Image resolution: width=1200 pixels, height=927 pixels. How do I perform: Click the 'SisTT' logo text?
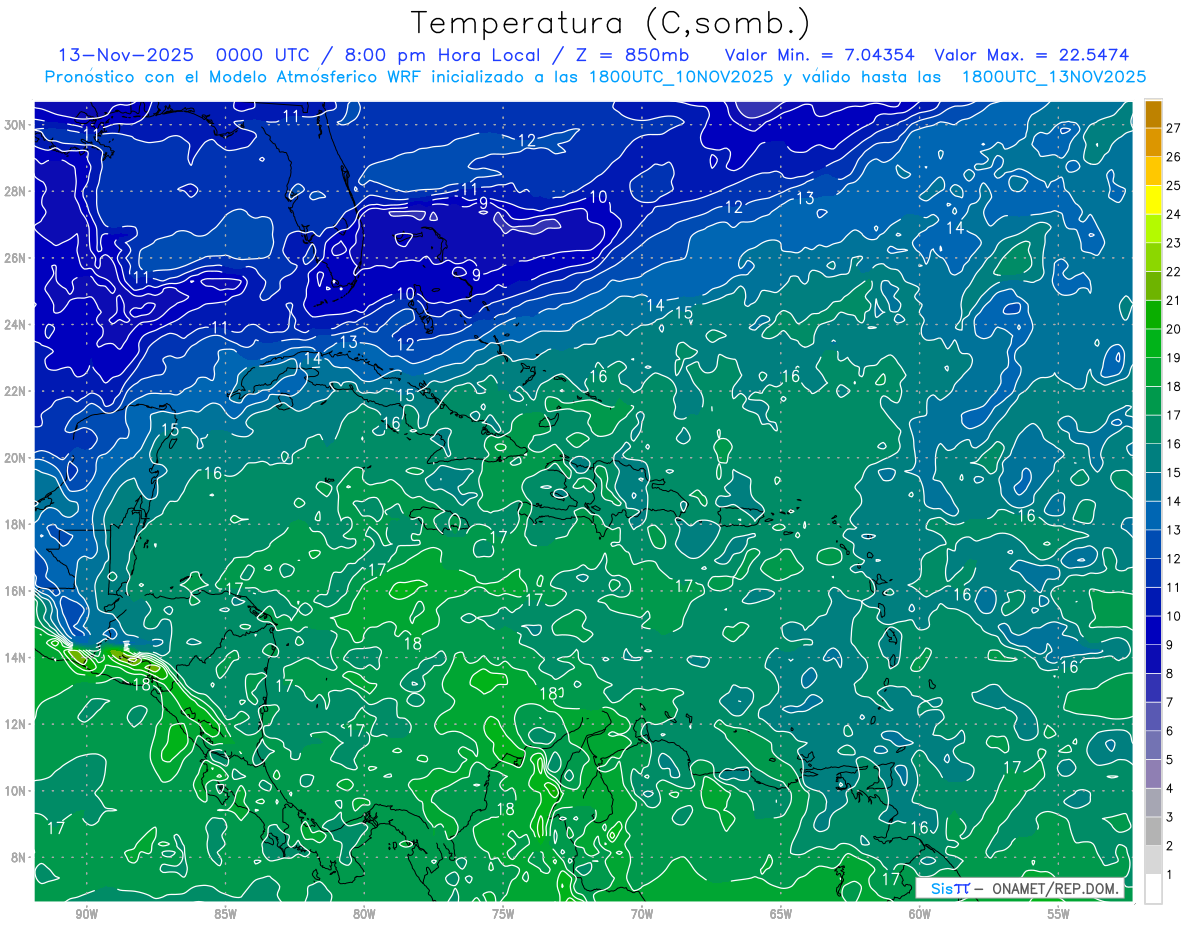pyautogui.click(x=950, y=888)
